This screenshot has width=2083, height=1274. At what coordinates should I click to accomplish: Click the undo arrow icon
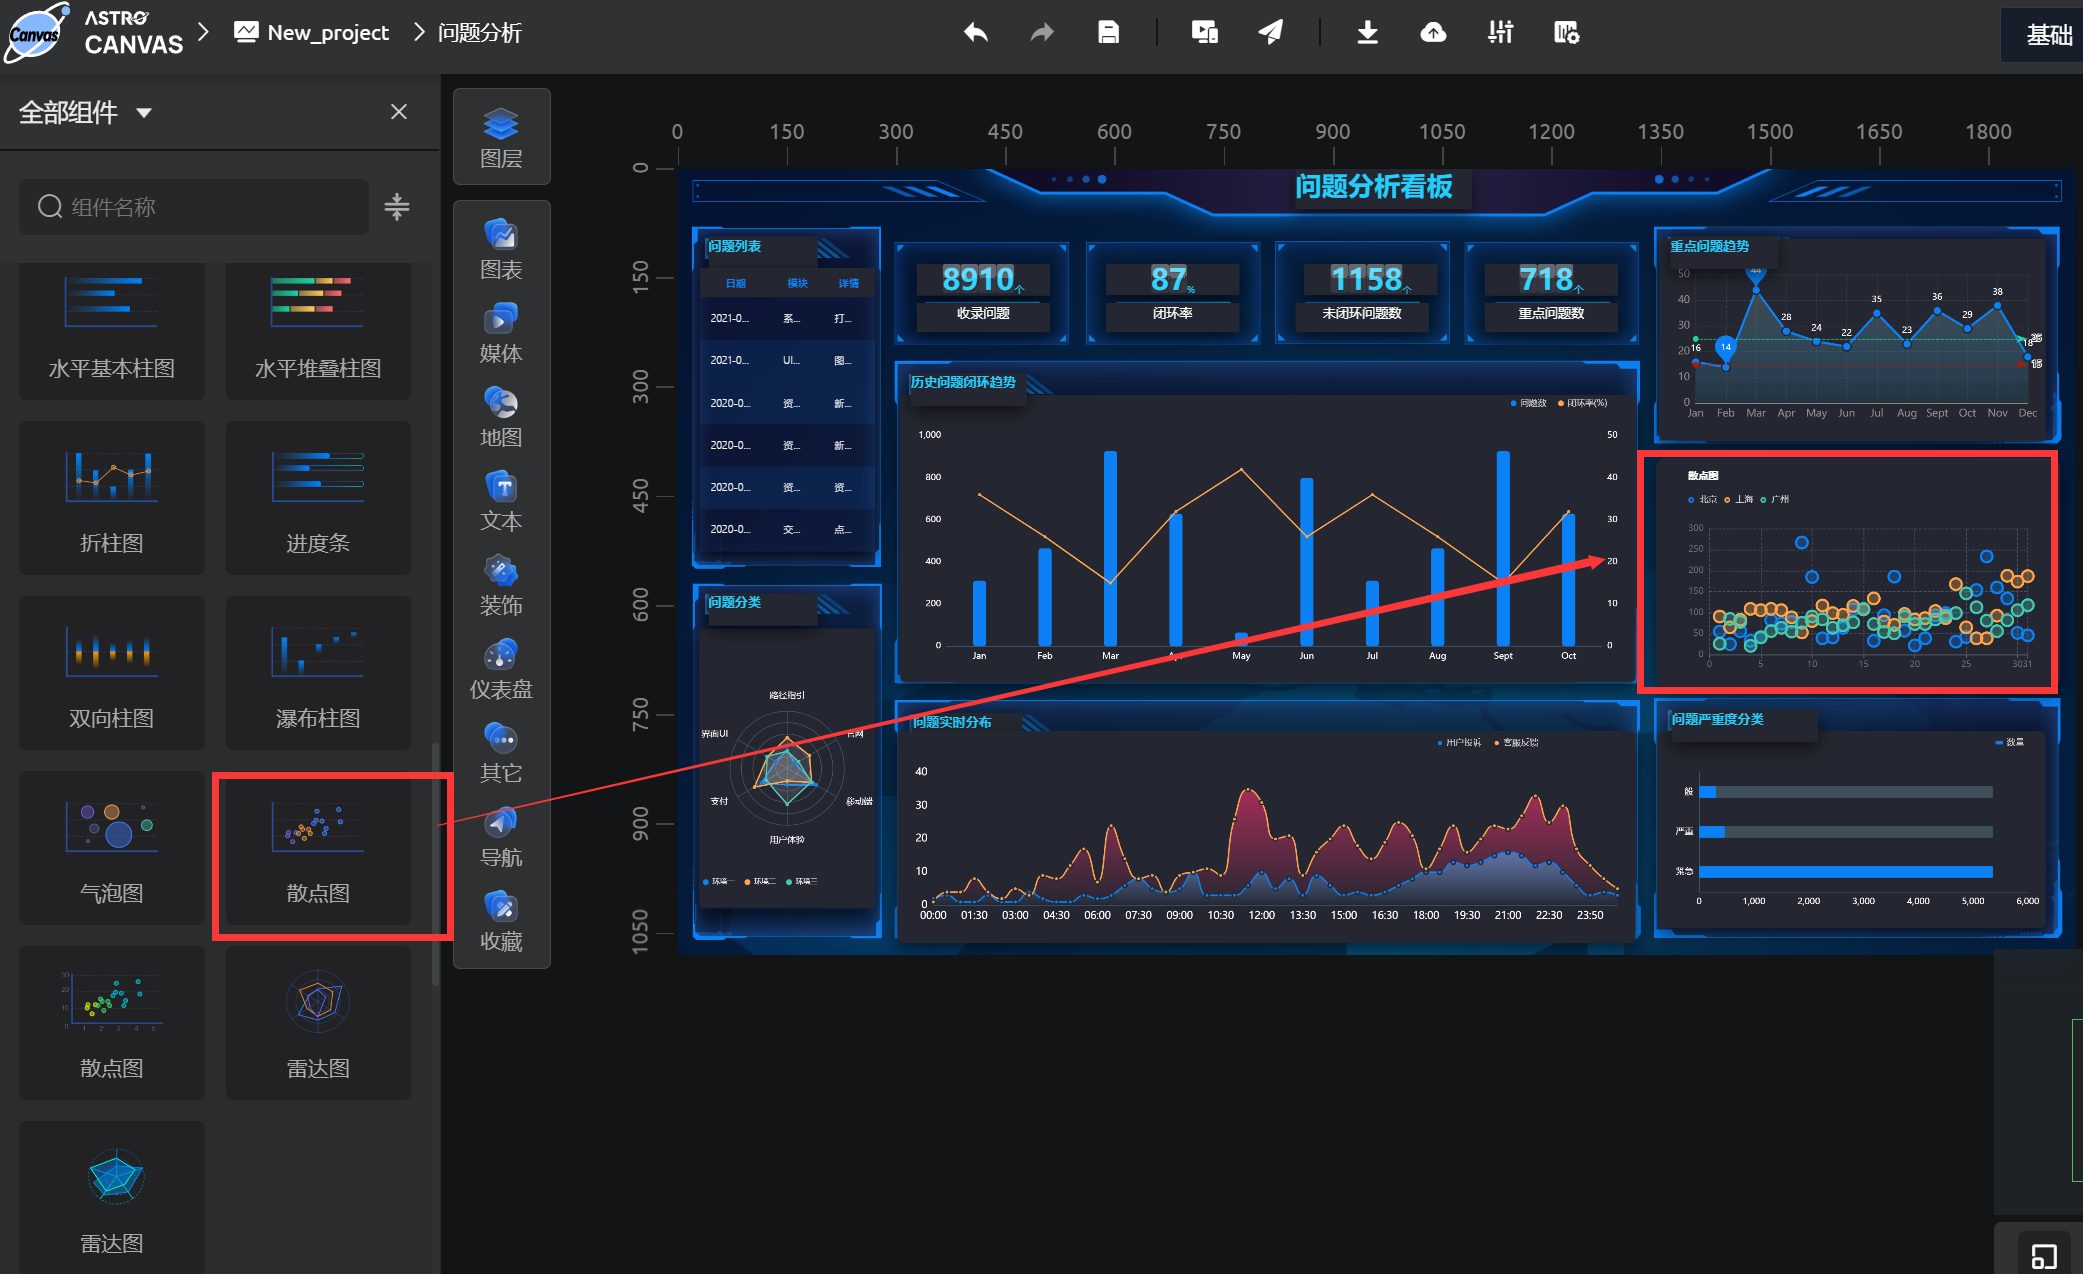point(976,33)
